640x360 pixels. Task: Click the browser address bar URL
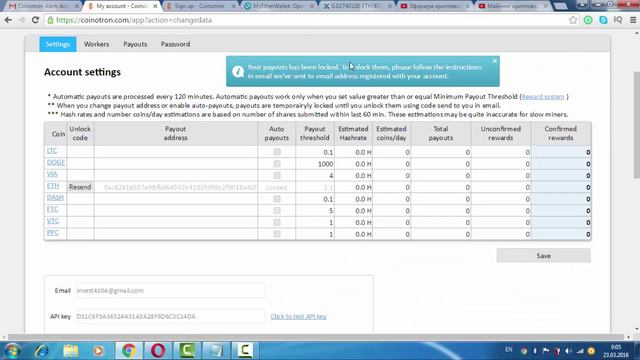pyautogui.click(x=134, y=20)
